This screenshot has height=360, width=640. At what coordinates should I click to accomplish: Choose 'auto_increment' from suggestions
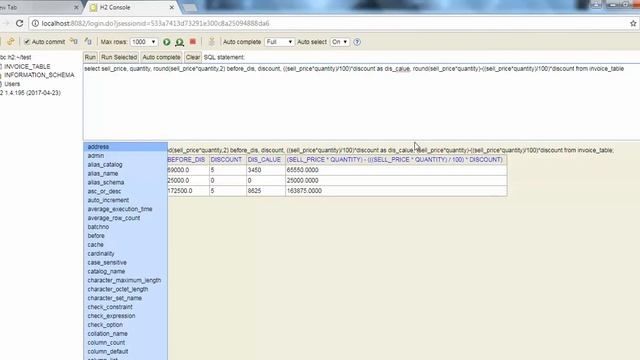(x=126, y=200)
